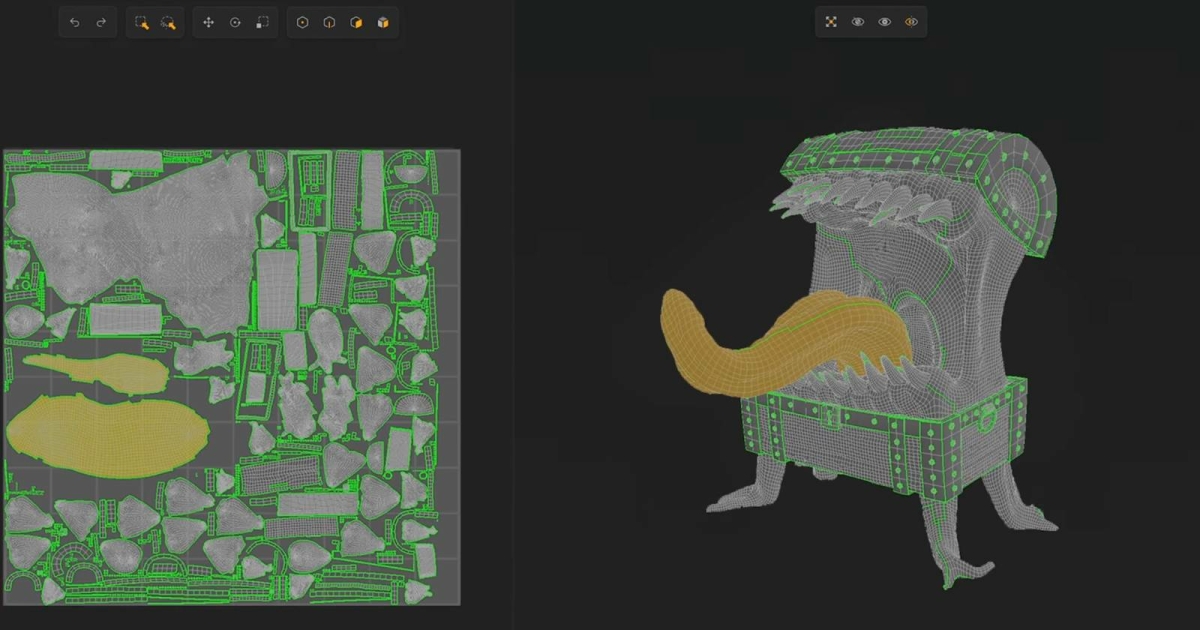The height and width of the screenshot is (630, 1200).
Task: Hide selection with the crossed-out eye icon
Action: point(858,22)
